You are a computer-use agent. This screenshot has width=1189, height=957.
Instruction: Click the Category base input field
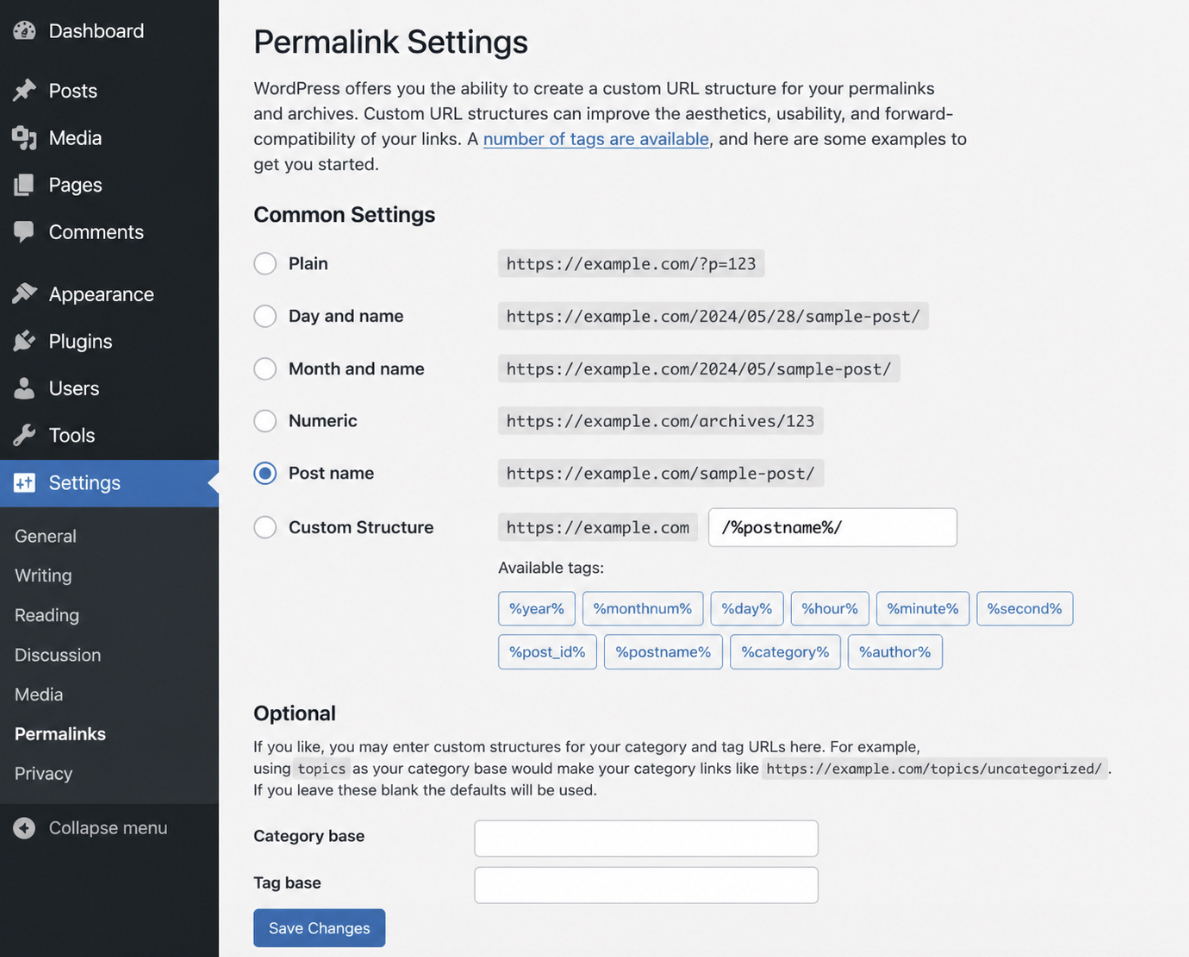(646, 838)
